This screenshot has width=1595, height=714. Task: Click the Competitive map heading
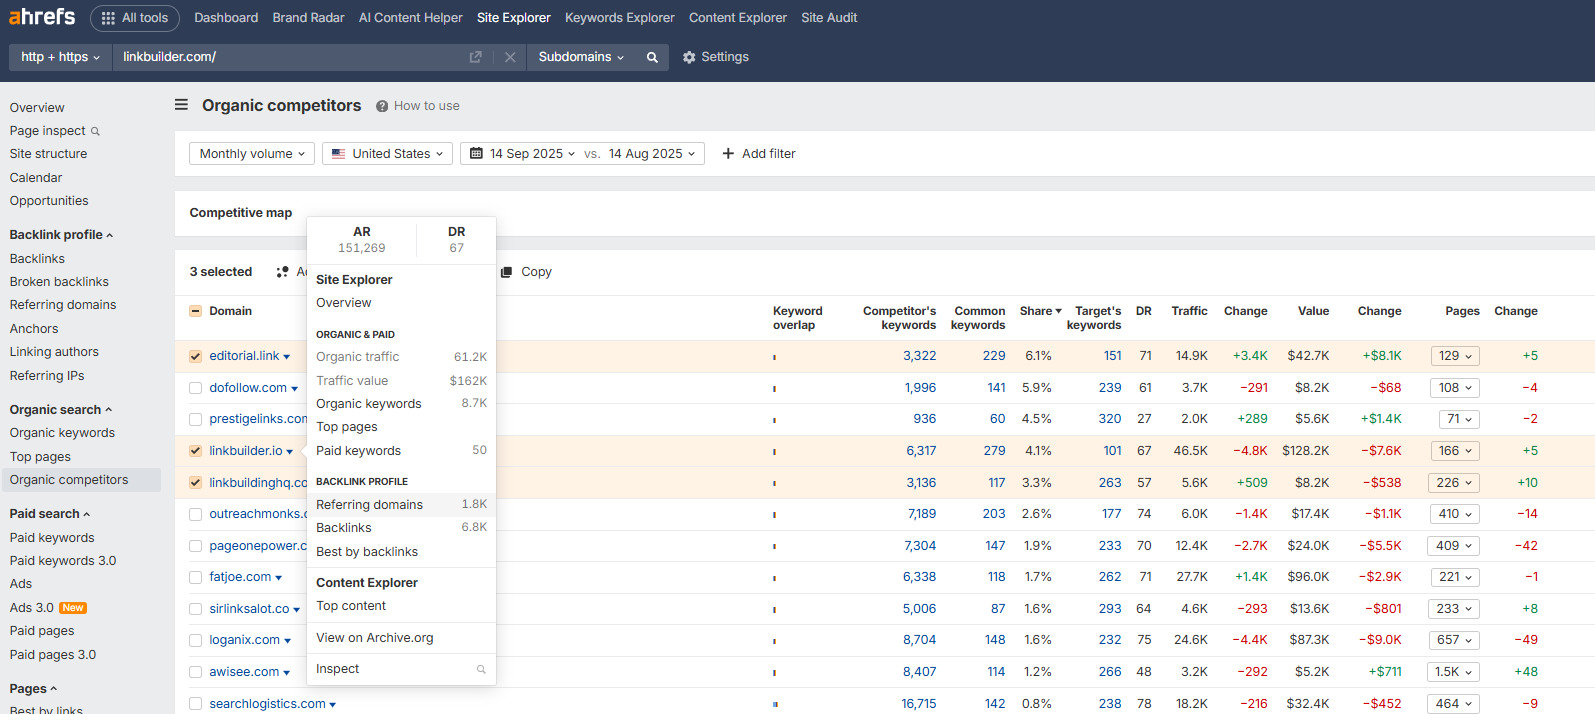pyautogui.click(x=241, y=213)
